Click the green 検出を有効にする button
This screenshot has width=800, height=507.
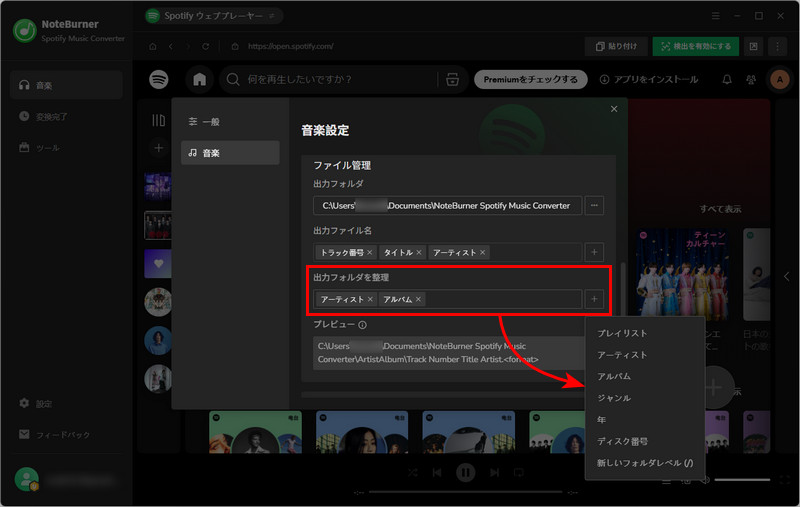[695, 46]
